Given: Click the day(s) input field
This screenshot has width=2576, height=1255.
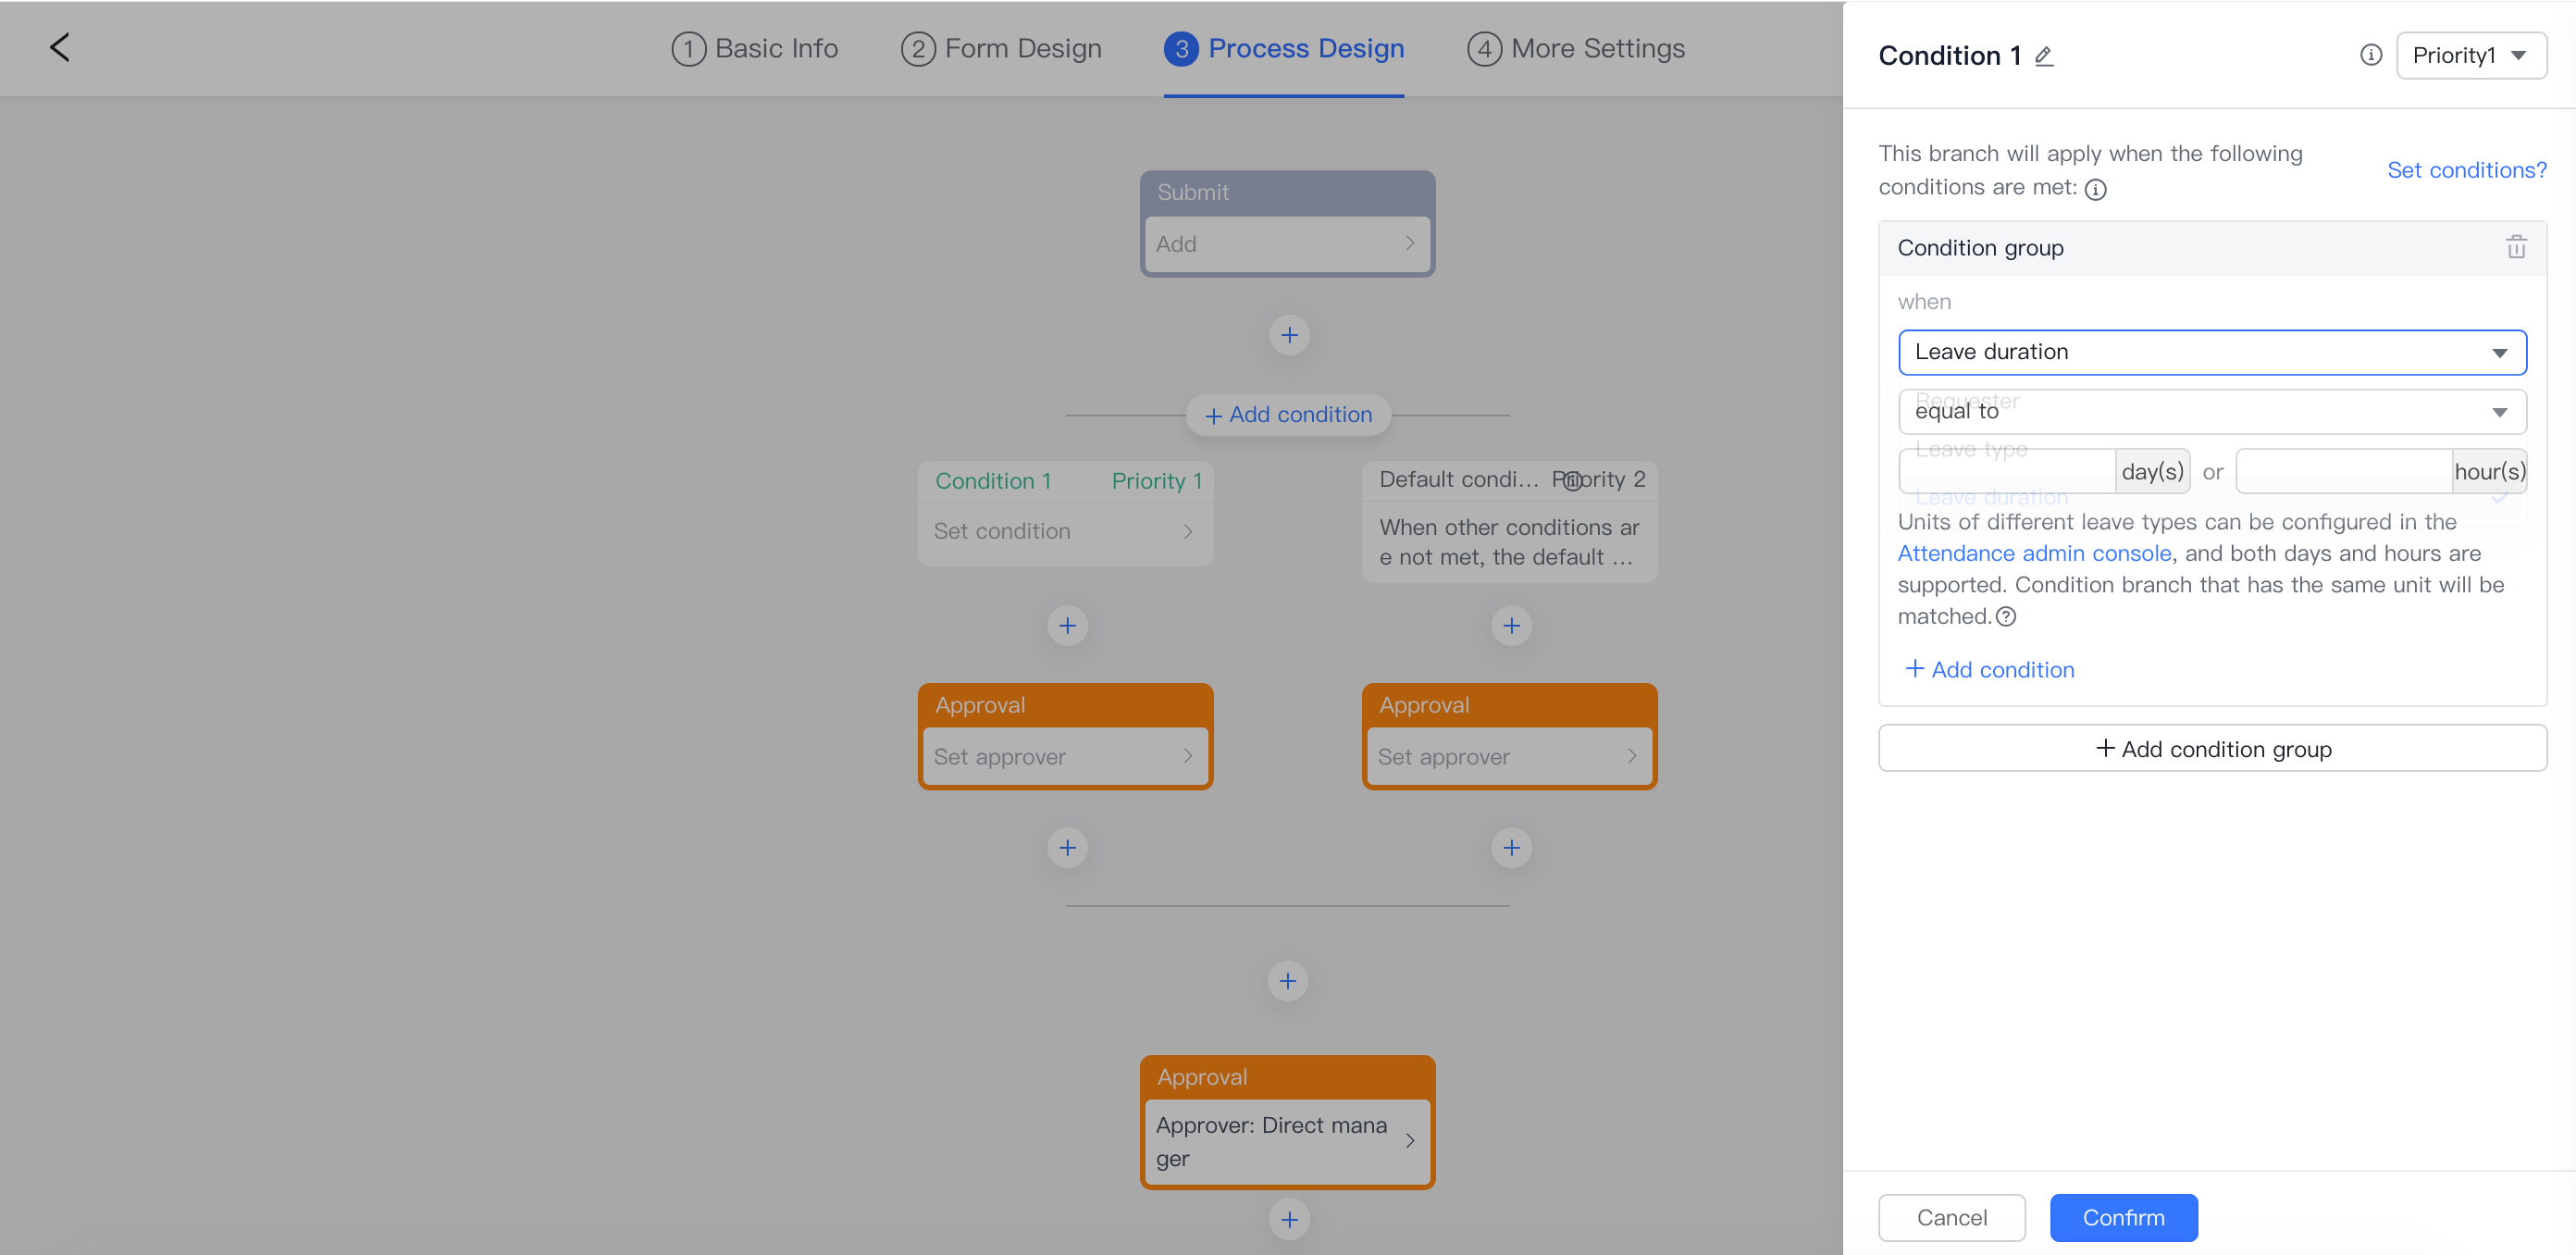Looking at the screenshot, I should click(2006, 471).
